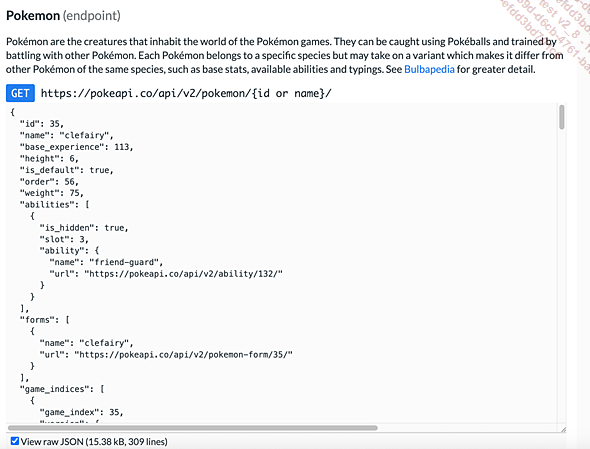Click the "base_experience": 113 line
The height and width of the screenshot is (449, 590).
click(x=76, y=147)
